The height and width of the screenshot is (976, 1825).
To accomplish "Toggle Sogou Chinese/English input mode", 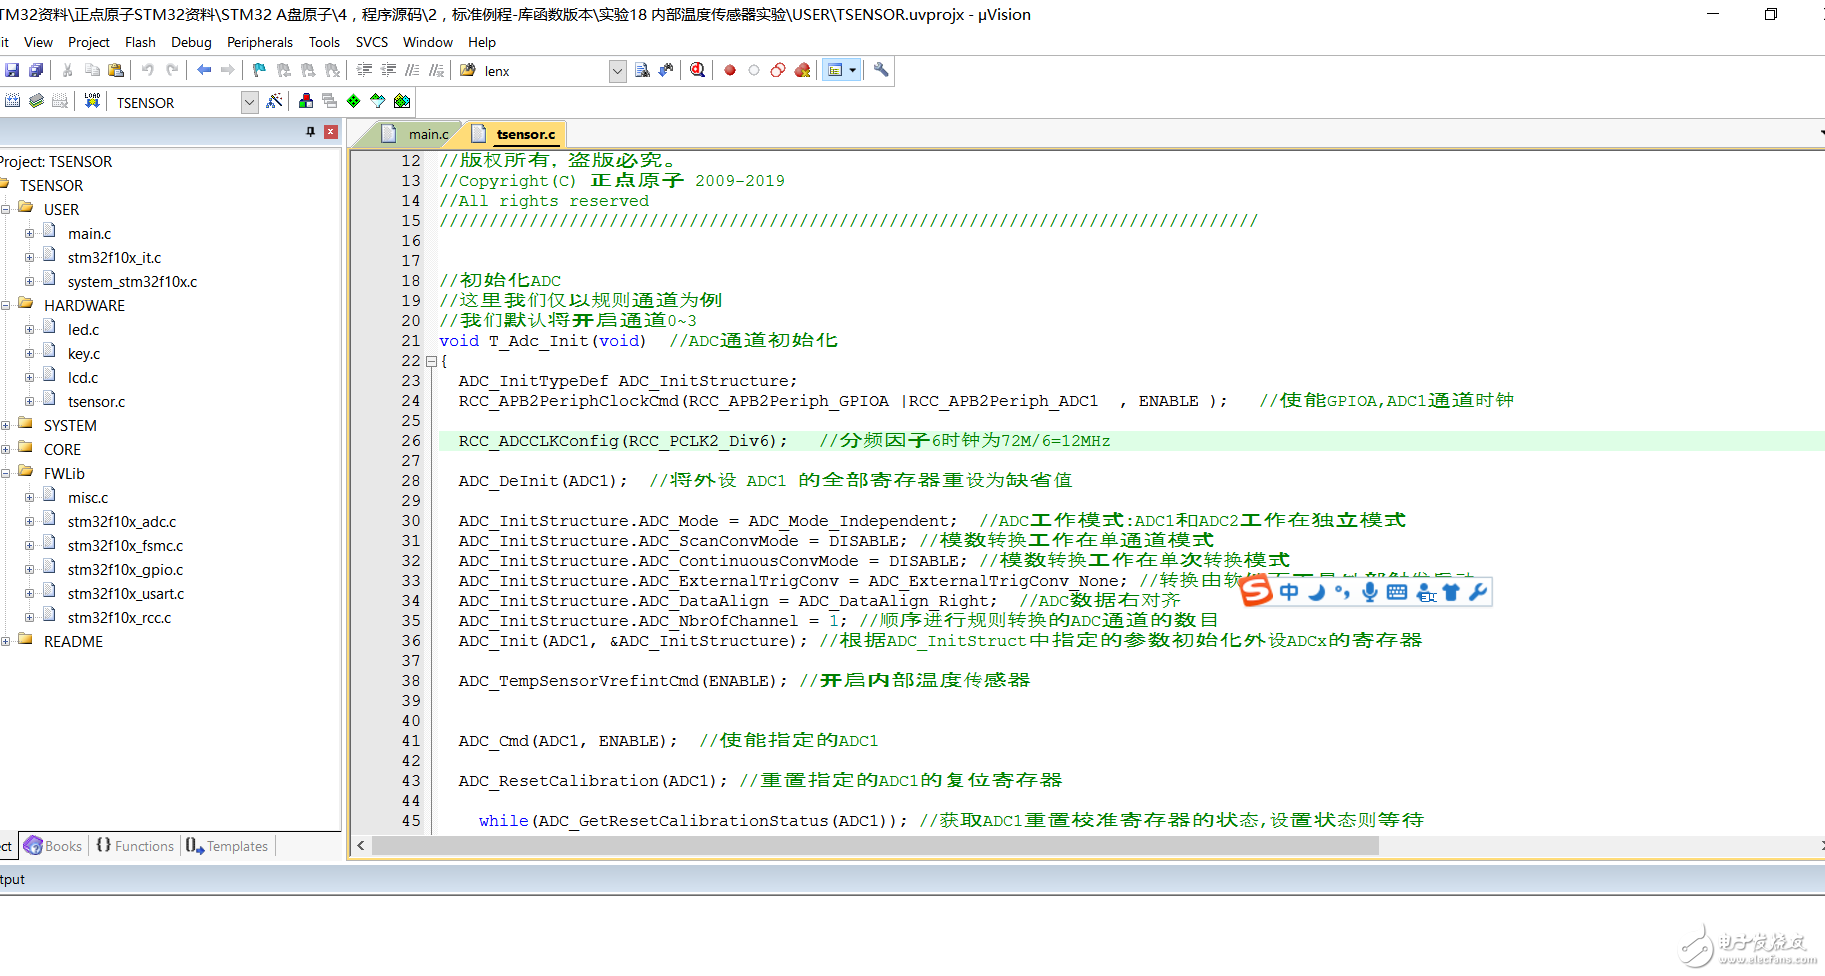I will pos(1289,592).
